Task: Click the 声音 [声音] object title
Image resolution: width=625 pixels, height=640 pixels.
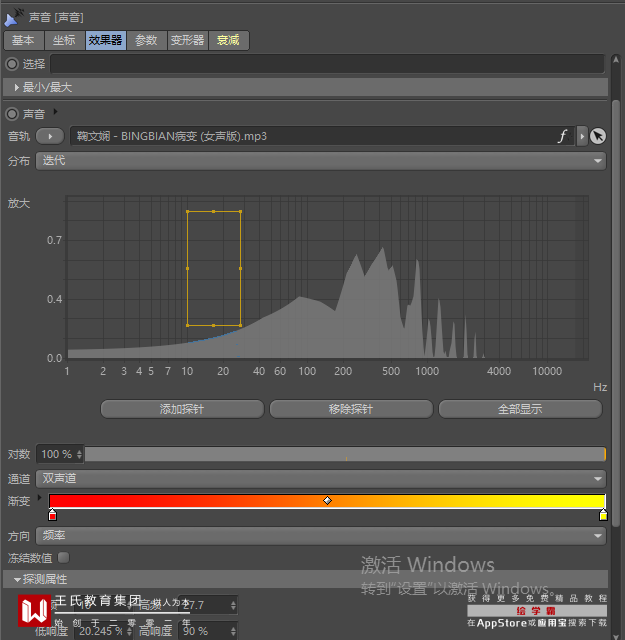Action: point(56,18)
